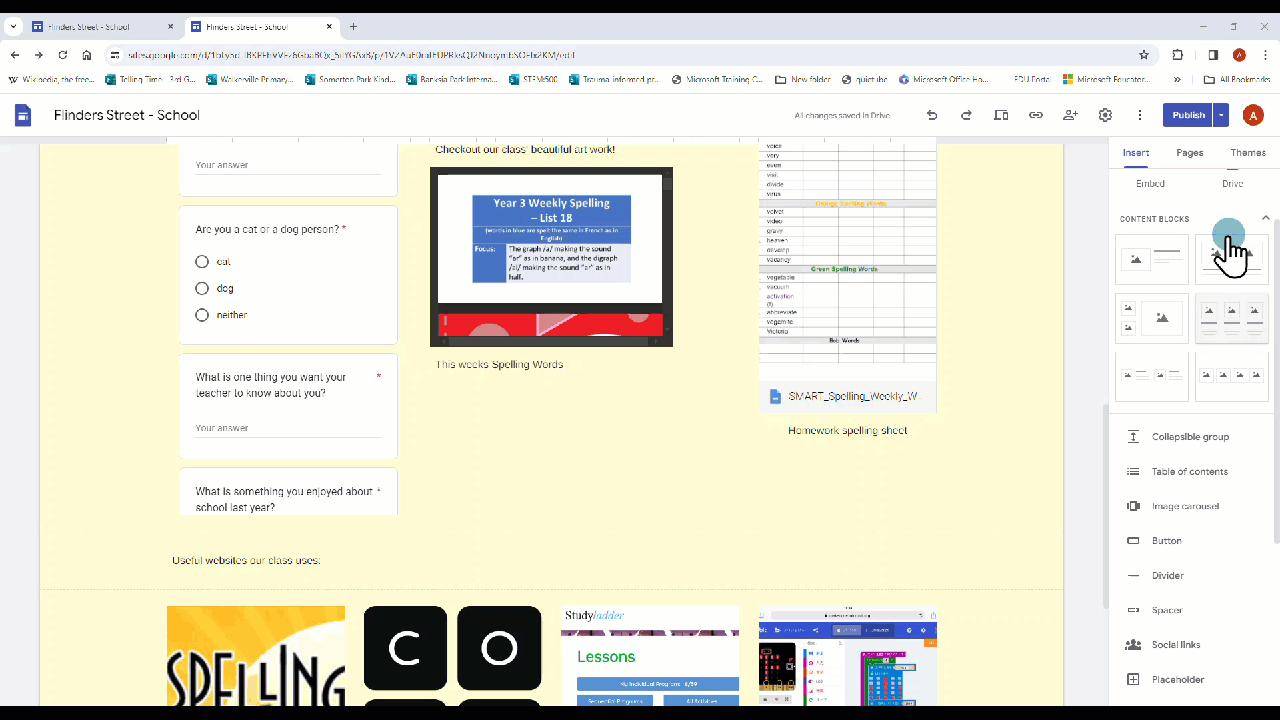Open the STEM500 bookmark
This screenshot has height=720, width=1280.
[x=533, y=79]
